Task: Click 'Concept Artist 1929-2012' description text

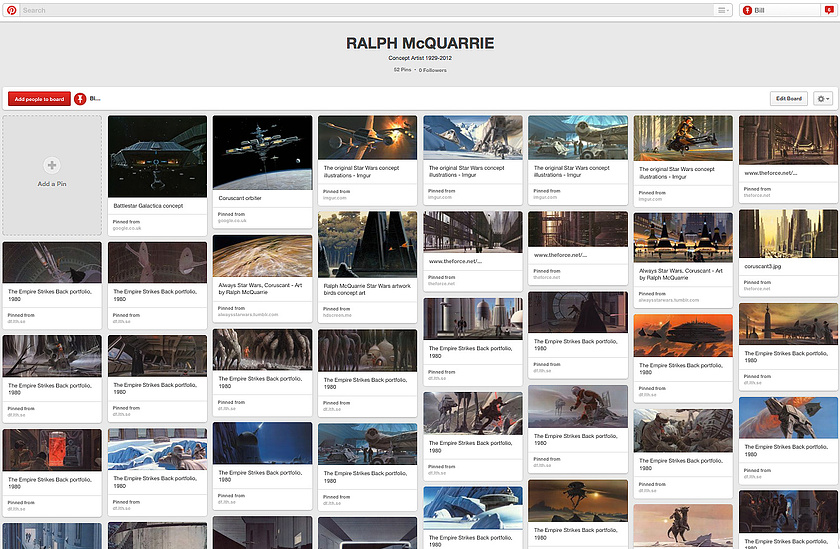Action: tap(420, 58)
